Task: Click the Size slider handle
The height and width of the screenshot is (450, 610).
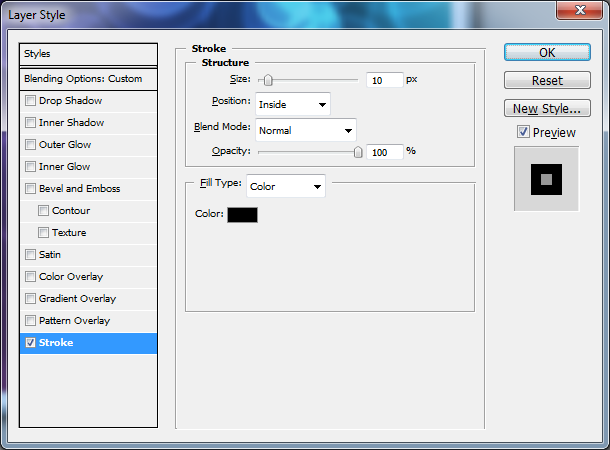Action: [268, 80]
